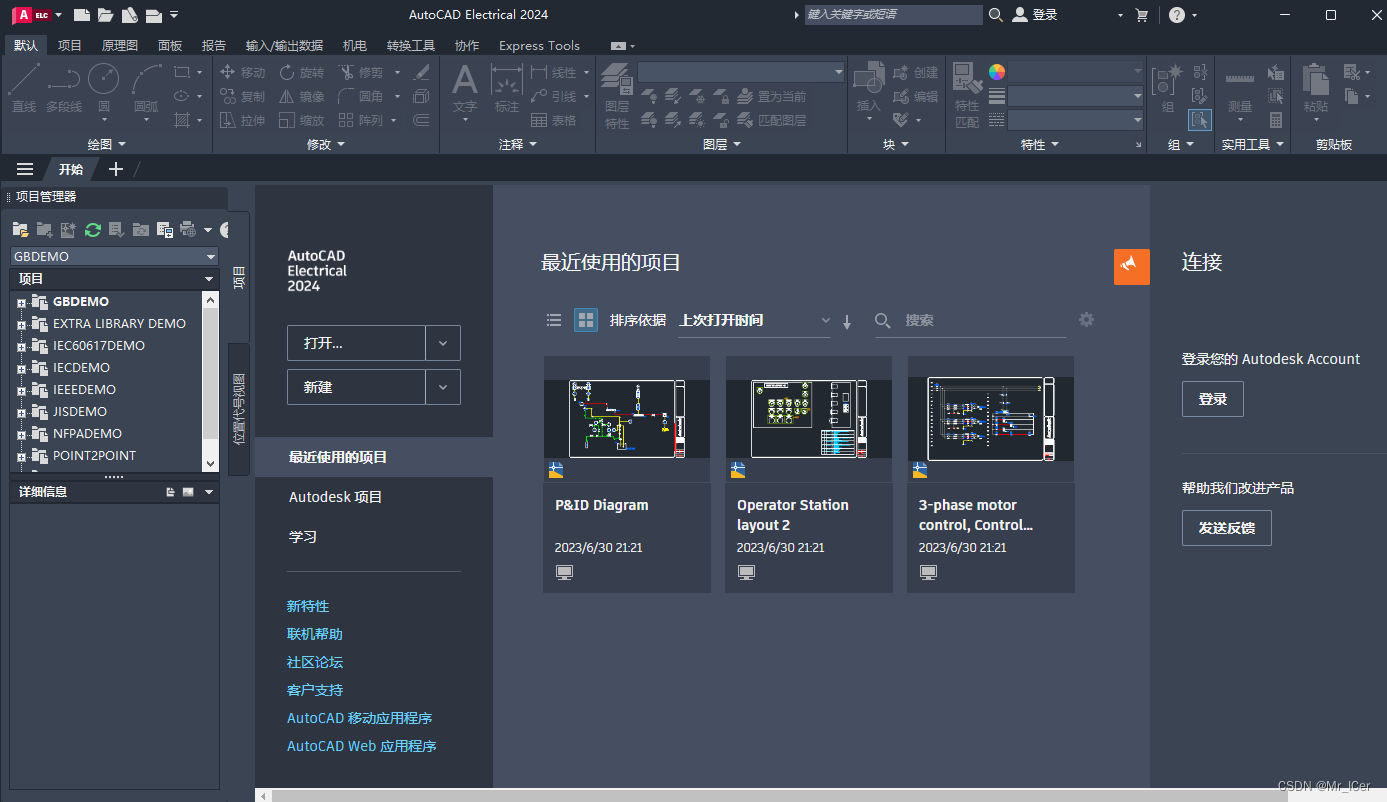Select the 圆 (Circle) tool
1387x802 pixels.
[x=104, y=88]
